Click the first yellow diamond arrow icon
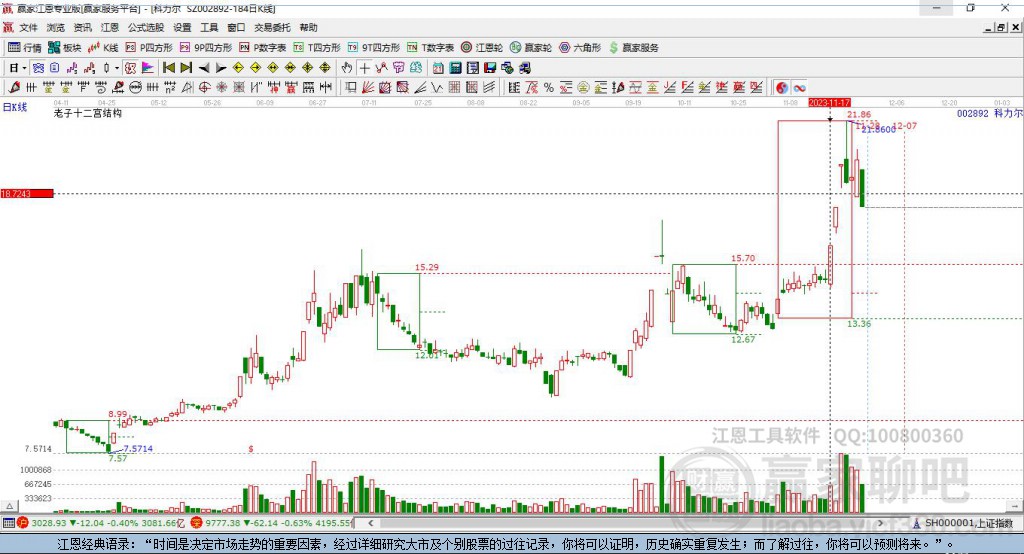Image resolution: width=1024 pixels, height=554 pixels. pos(238,68)
